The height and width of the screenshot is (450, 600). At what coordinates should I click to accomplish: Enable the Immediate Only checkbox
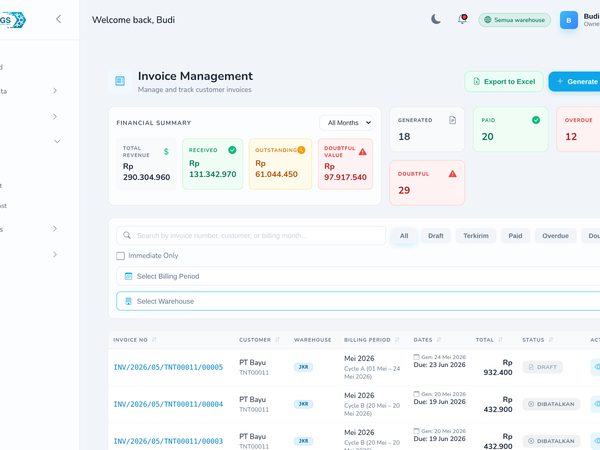[x=121, y=256]
